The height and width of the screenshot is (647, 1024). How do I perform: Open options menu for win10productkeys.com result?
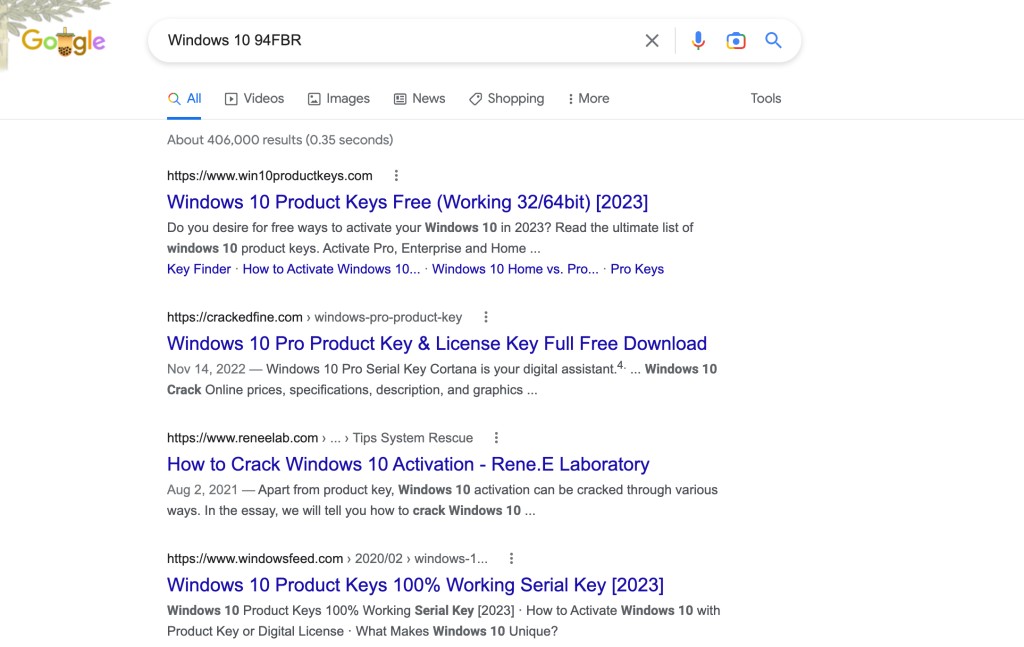(x=396, y=176)
